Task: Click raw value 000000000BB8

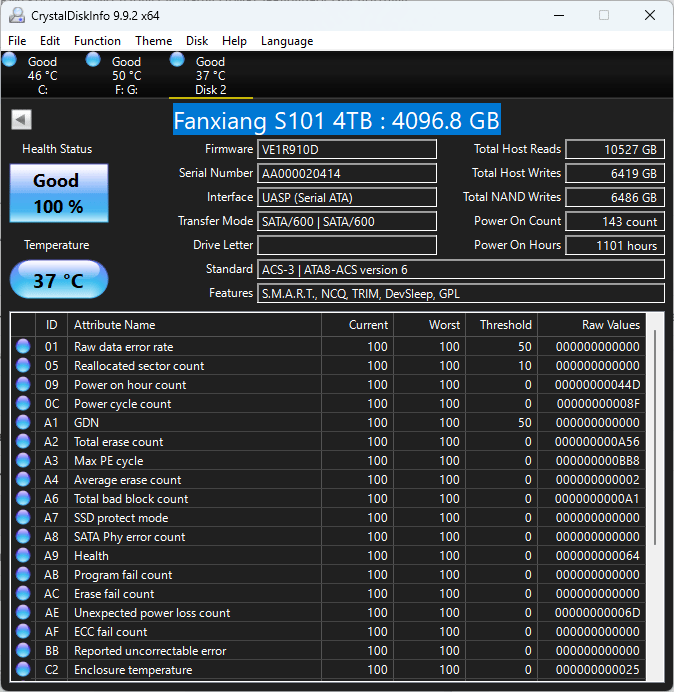Action: click(597, 461)
